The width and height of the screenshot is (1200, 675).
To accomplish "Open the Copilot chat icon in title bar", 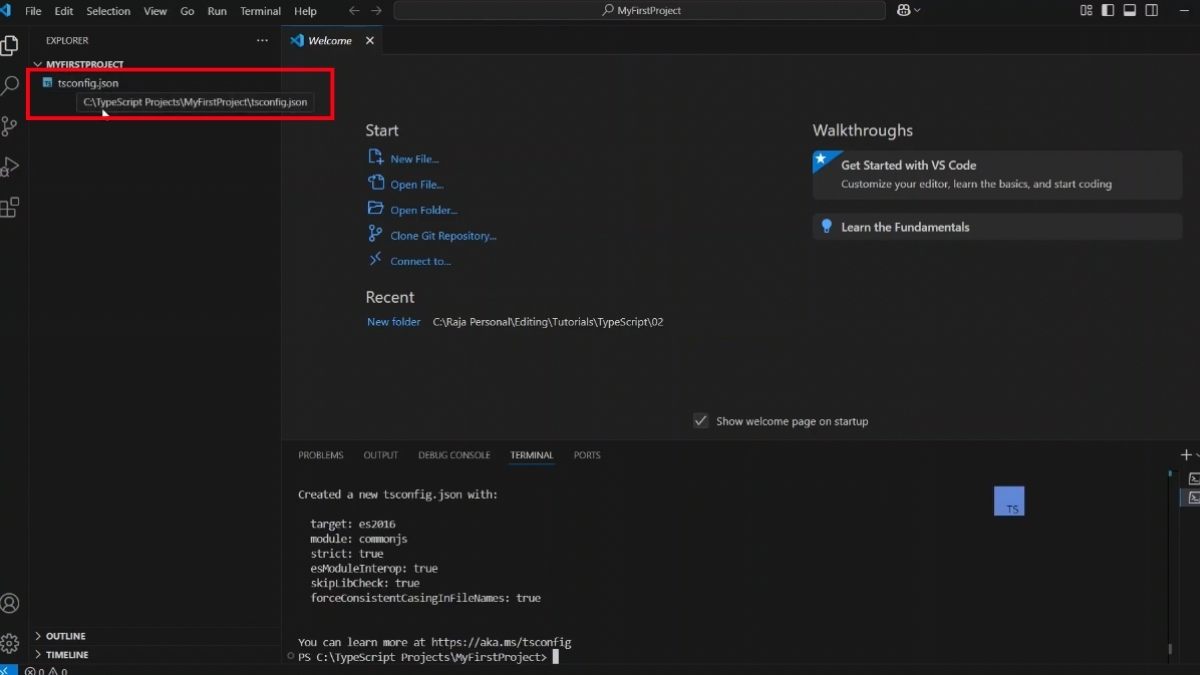I will (x=904, y=10).
